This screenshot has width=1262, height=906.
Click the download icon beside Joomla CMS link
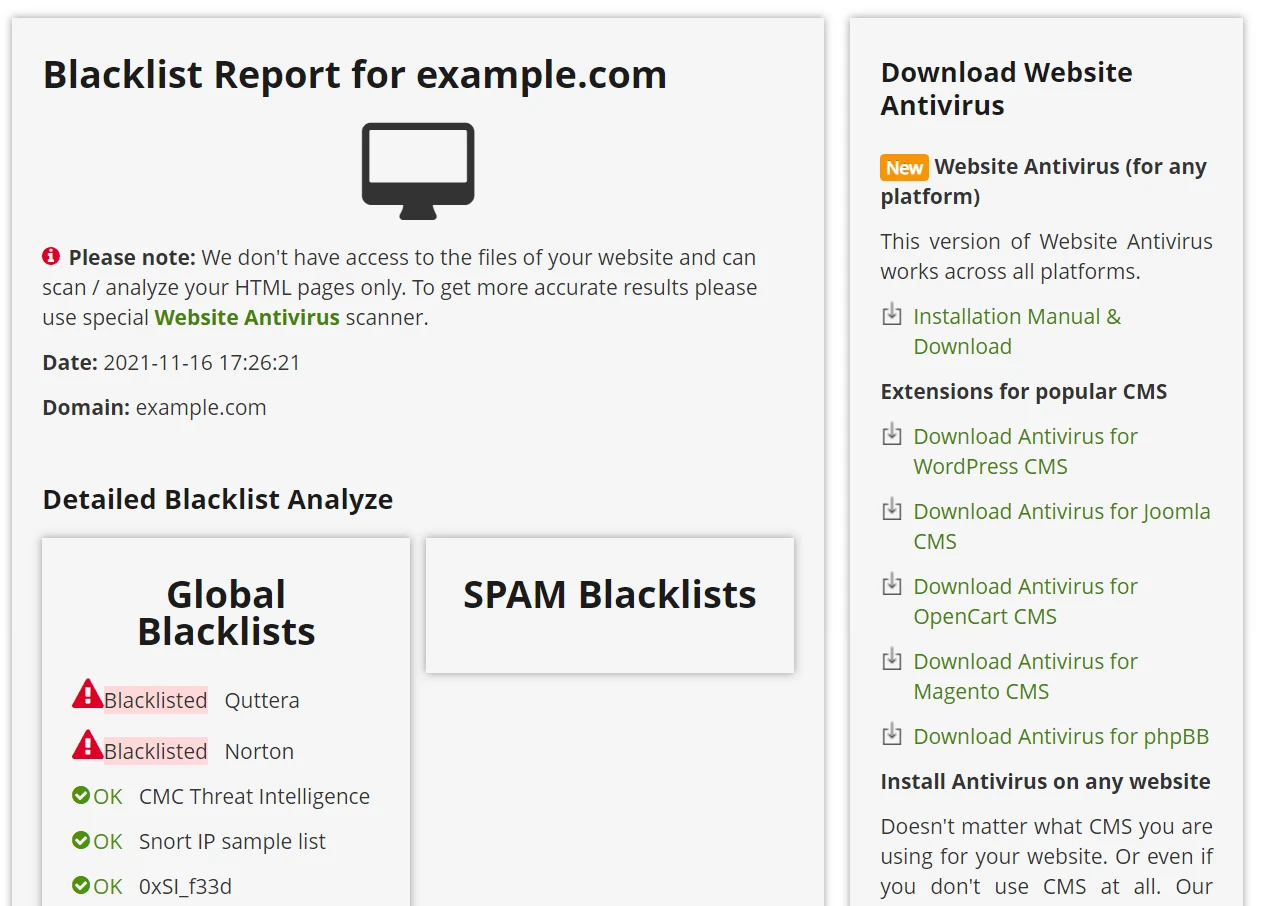(x=891, y=511)
